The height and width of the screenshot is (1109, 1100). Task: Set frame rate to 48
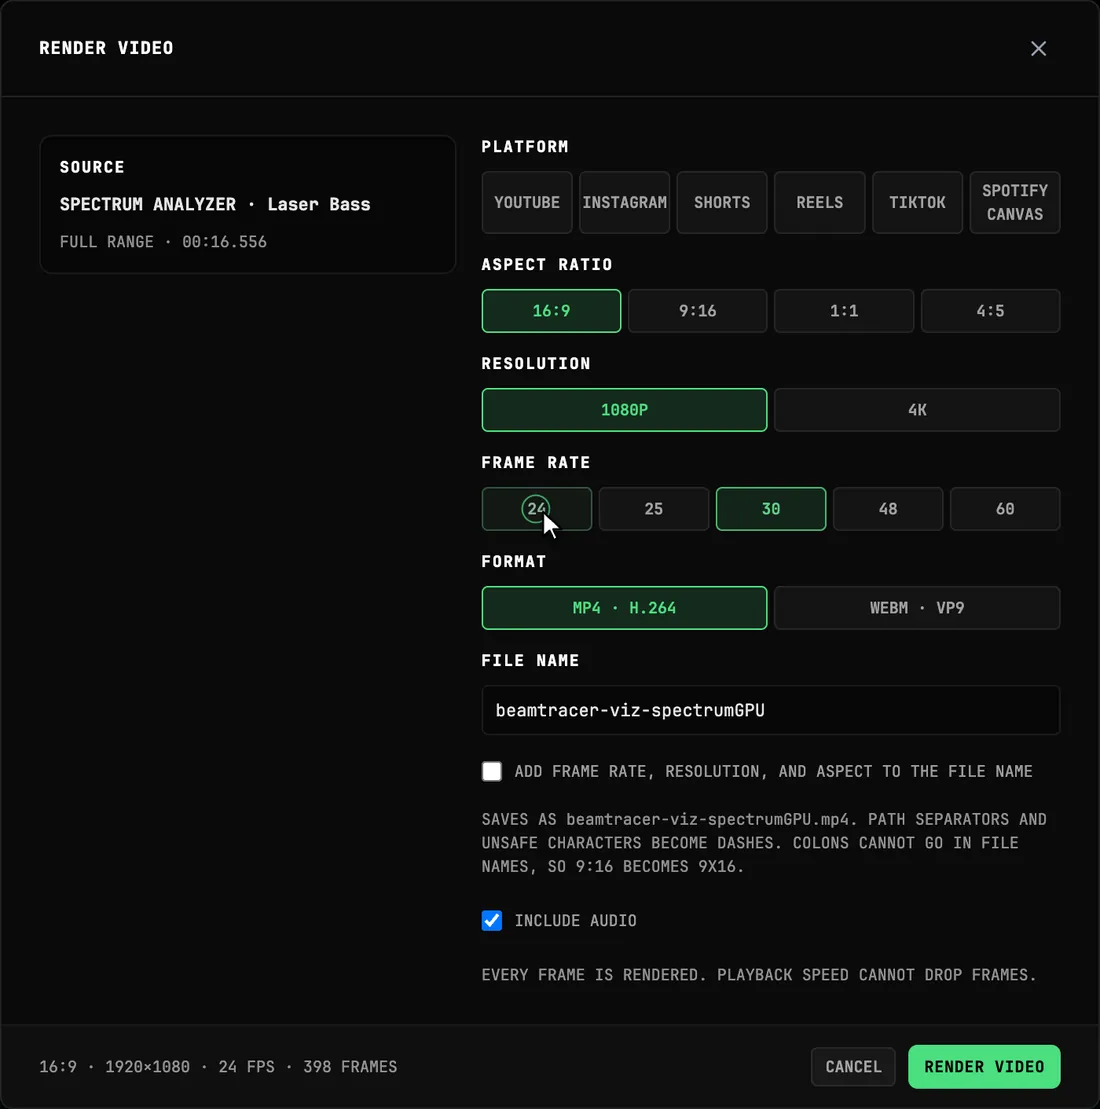click(x=888, y=509)
